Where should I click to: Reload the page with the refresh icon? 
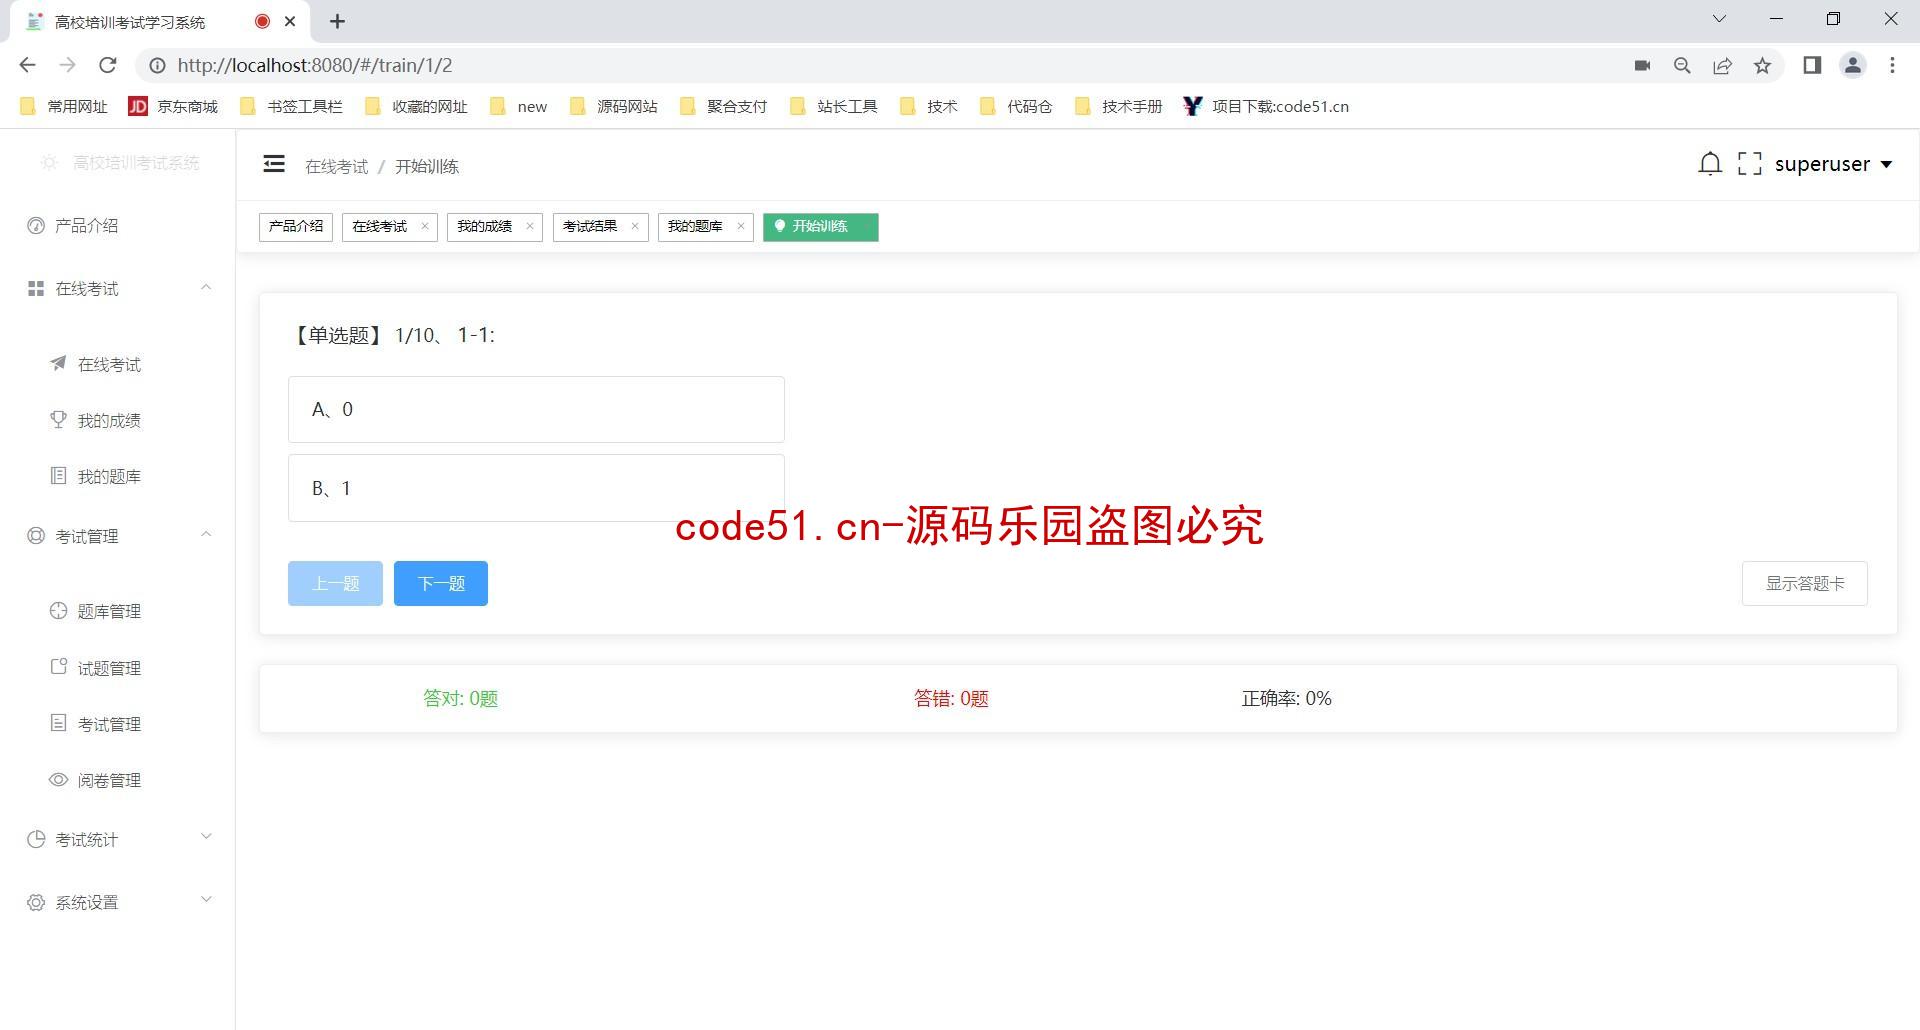(x=108, y=65)
